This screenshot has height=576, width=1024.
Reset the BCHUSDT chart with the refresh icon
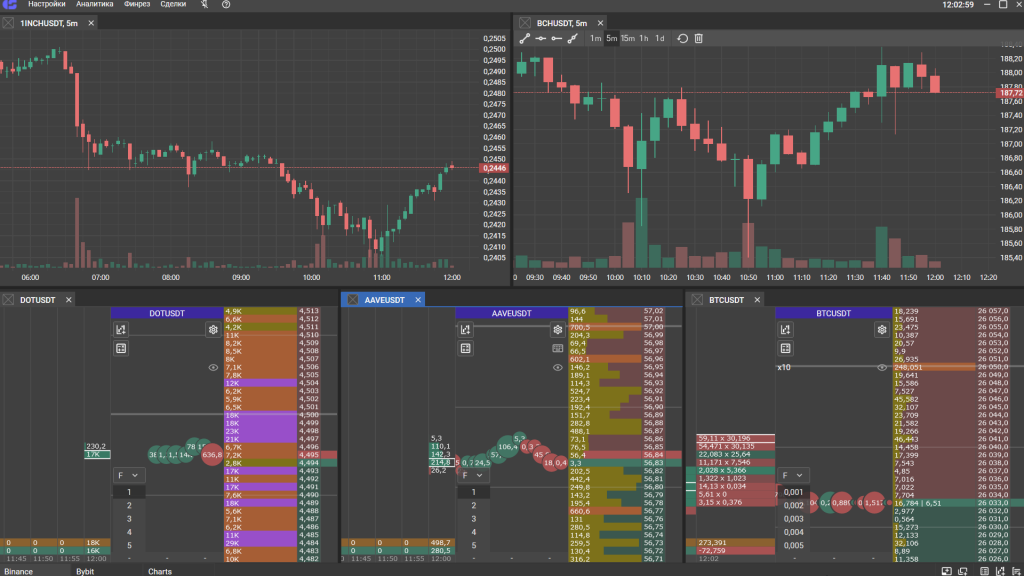pos(683,38)
